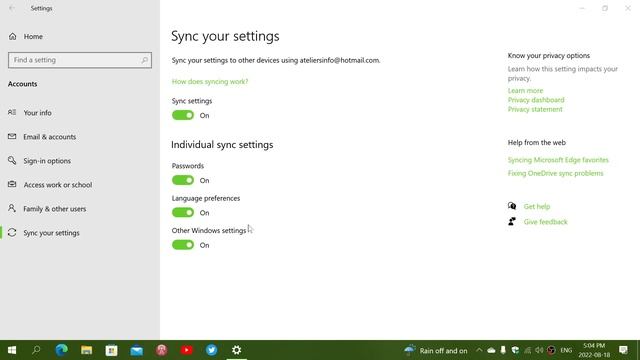Open the Windows Start menu

12,350
